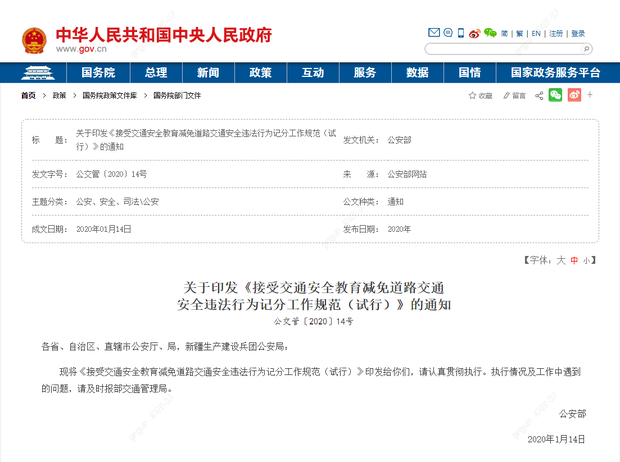
Task: Click the site title 中华人民共和国中央人民政府
Action: [164, 35]
